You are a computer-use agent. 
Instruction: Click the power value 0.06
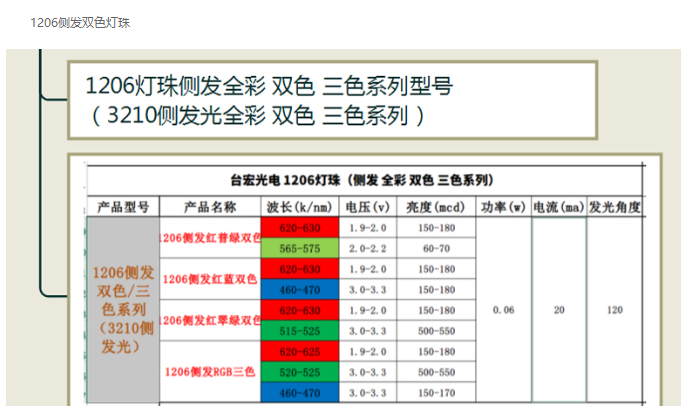tap(503, 310)
